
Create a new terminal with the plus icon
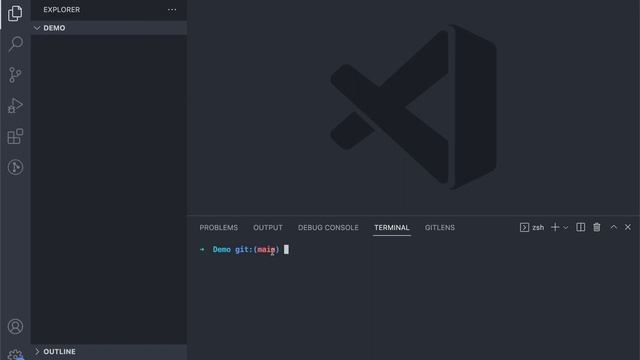[555, 227]
